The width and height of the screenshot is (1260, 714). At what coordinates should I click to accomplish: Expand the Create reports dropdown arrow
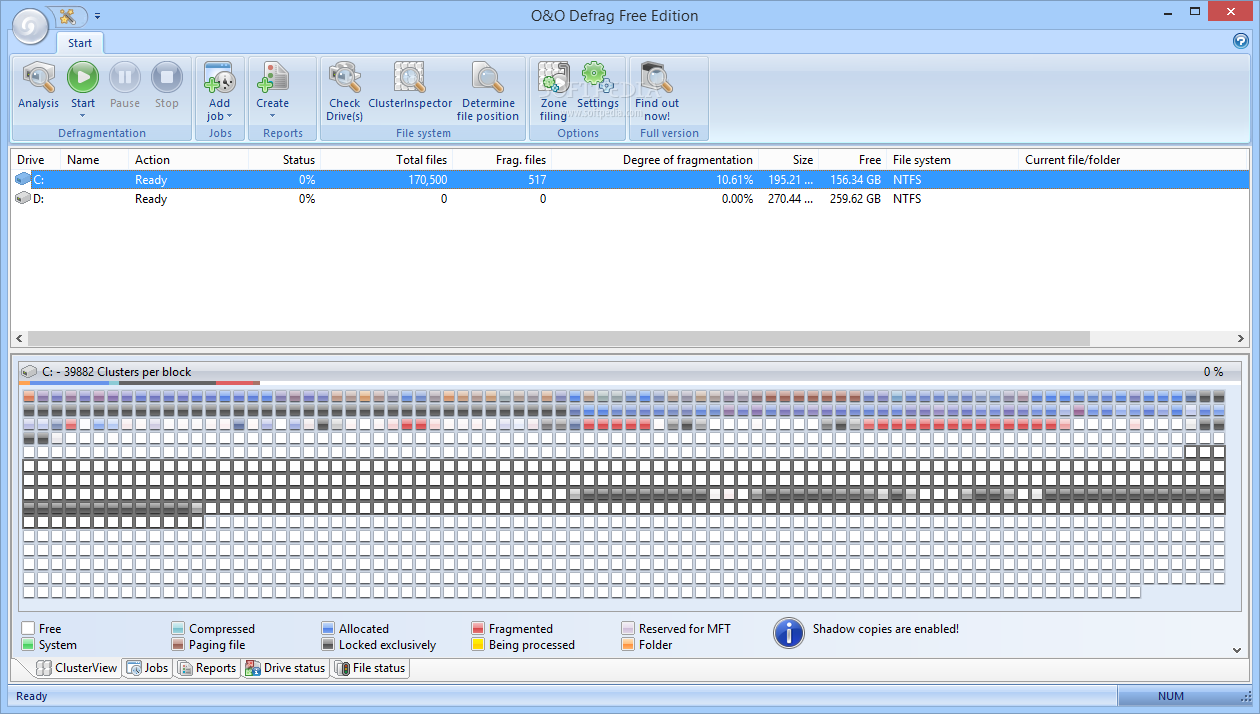point(272,116)
